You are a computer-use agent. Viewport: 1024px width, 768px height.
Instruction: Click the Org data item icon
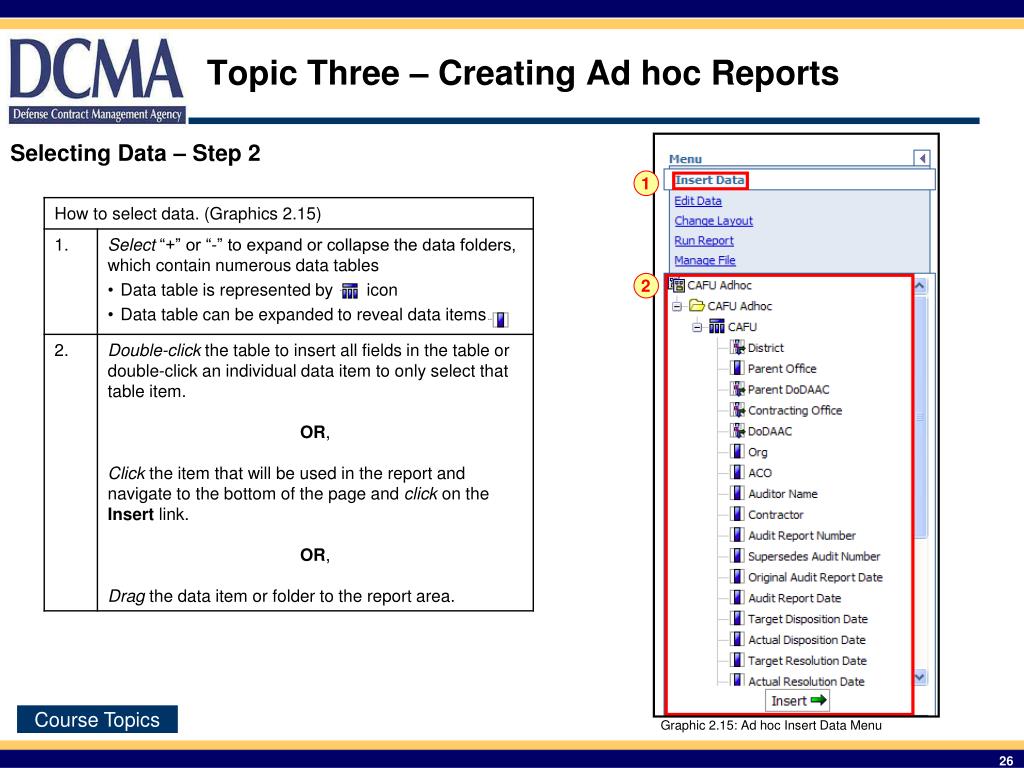click(737, 452)
